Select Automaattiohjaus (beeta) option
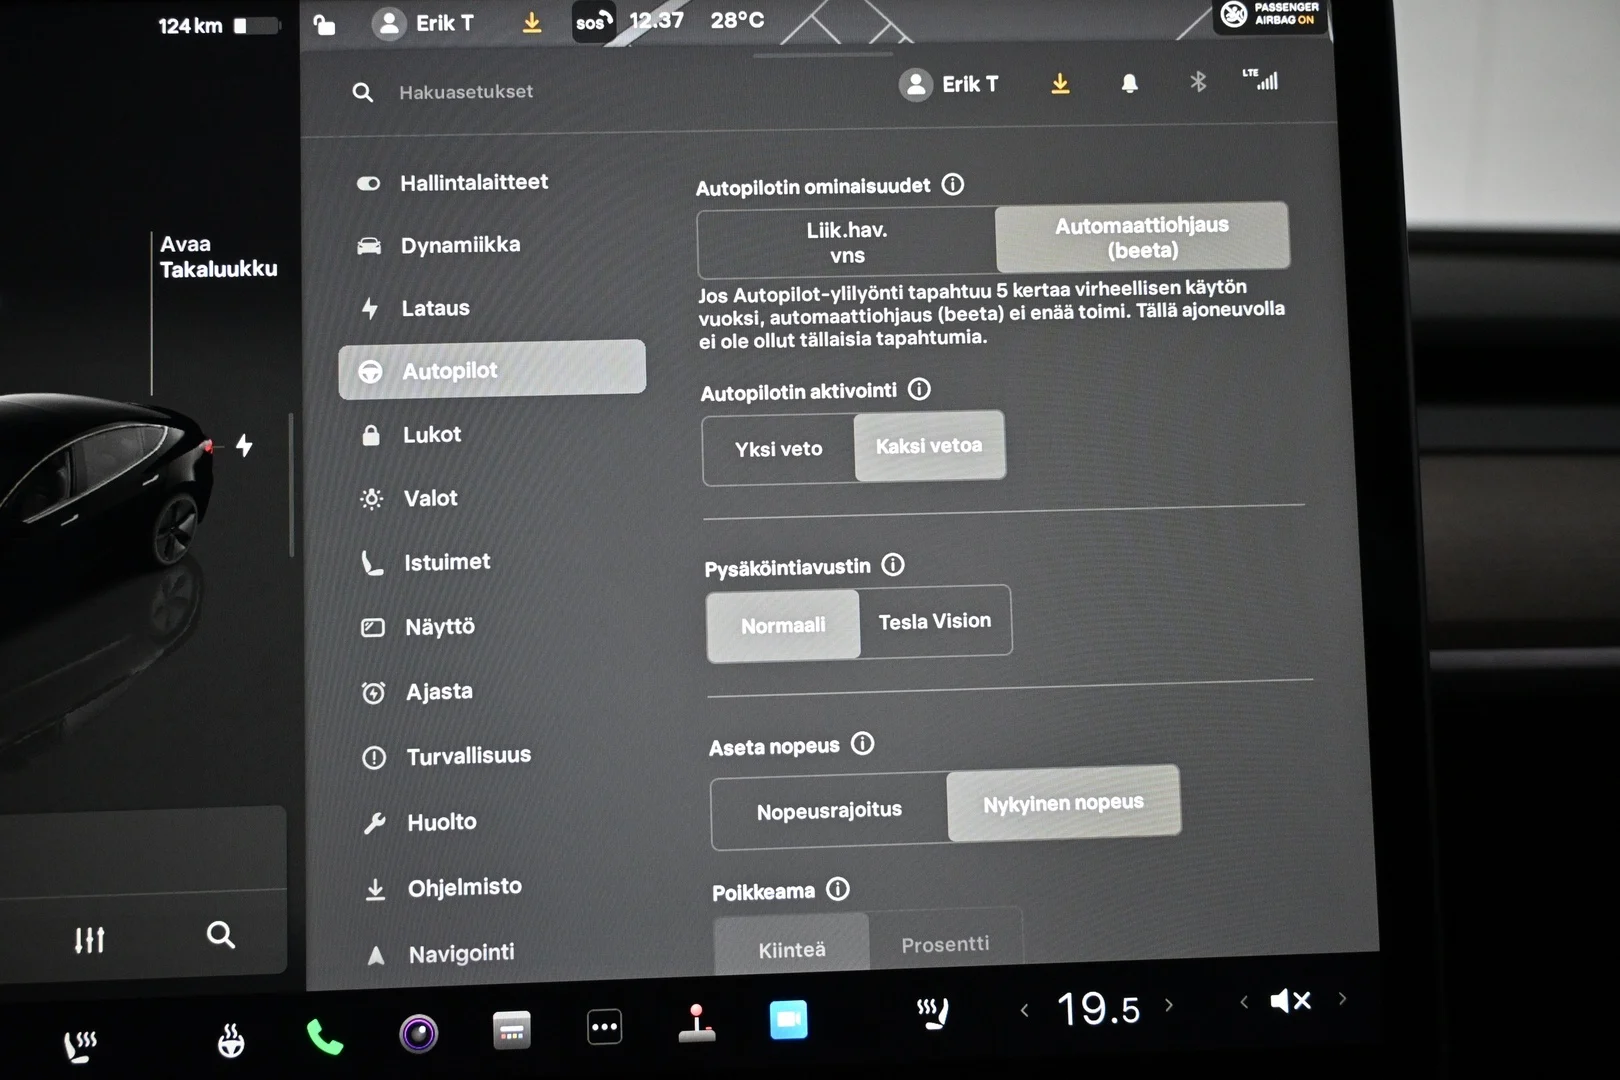The width and height of the screenshot is (1620, 1080). point(1142,237)
